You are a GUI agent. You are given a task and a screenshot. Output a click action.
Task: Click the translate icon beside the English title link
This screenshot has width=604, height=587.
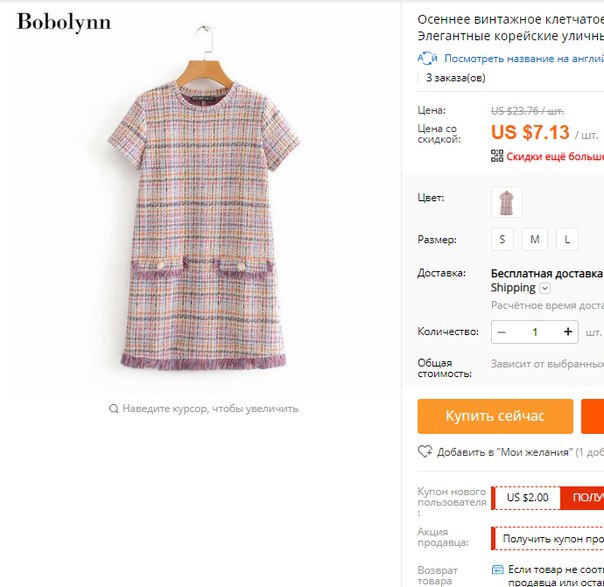427,58
